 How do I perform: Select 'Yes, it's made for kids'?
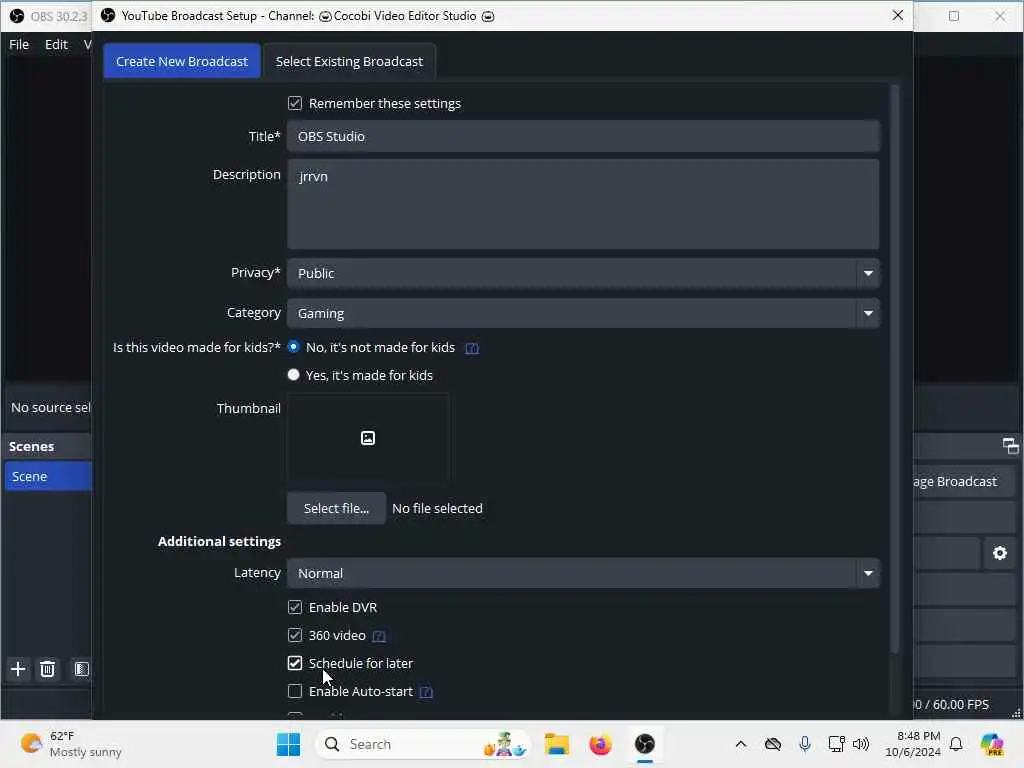point(294,375)
